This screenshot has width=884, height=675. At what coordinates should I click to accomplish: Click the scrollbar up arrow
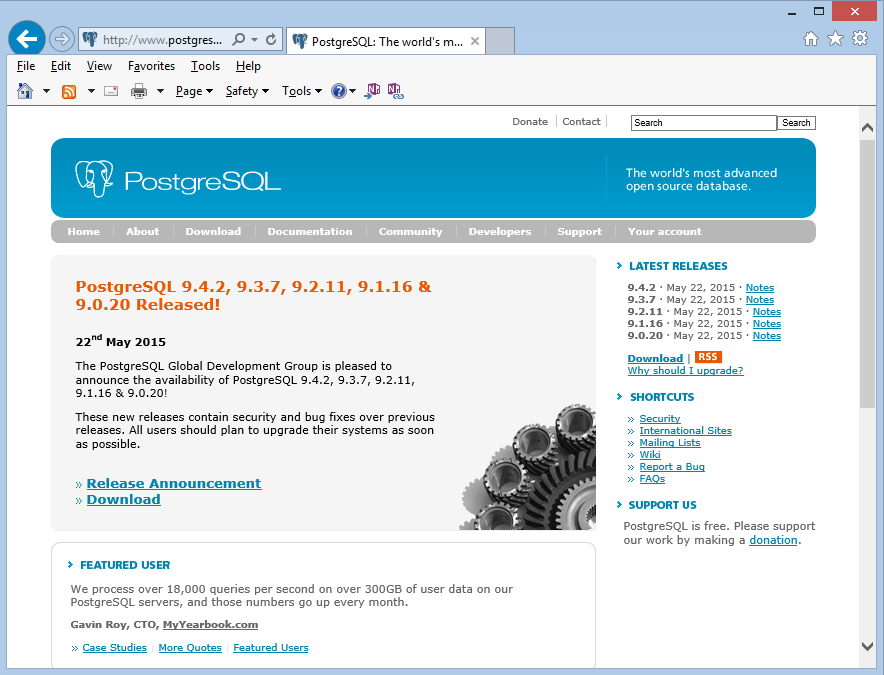click(x=867, y=128)
